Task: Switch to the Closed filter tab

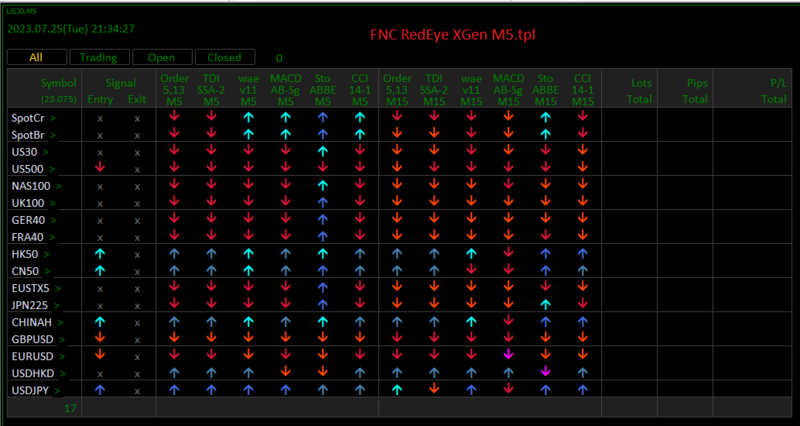Action: 224,57
